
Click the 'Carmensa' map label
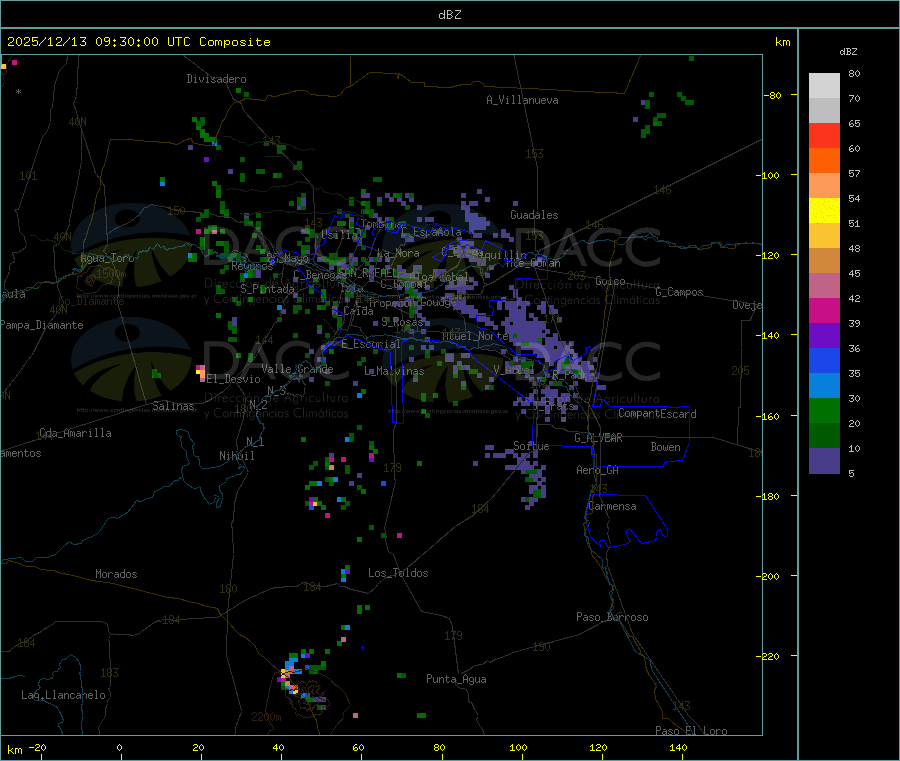click(612, 506)
